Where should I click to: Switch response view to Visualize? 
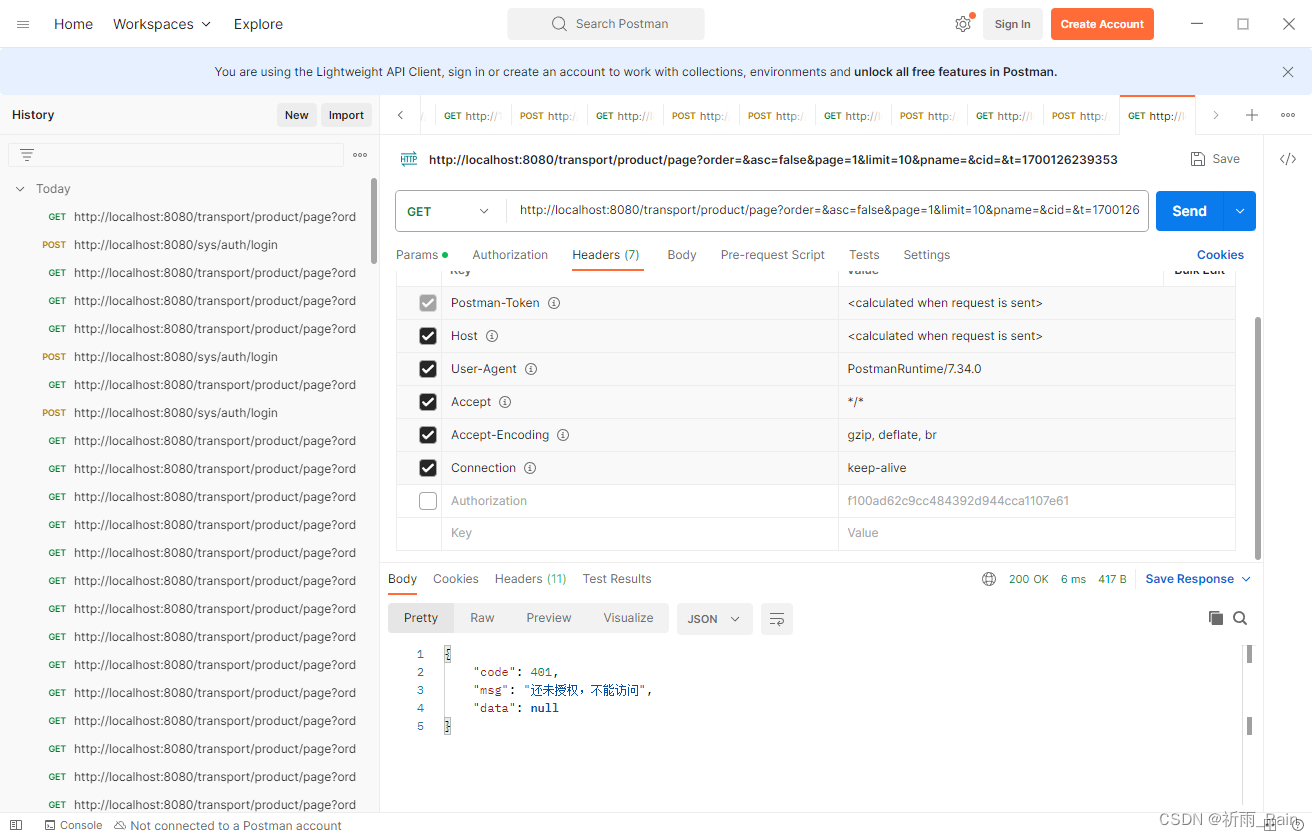[x=628, y=618]
